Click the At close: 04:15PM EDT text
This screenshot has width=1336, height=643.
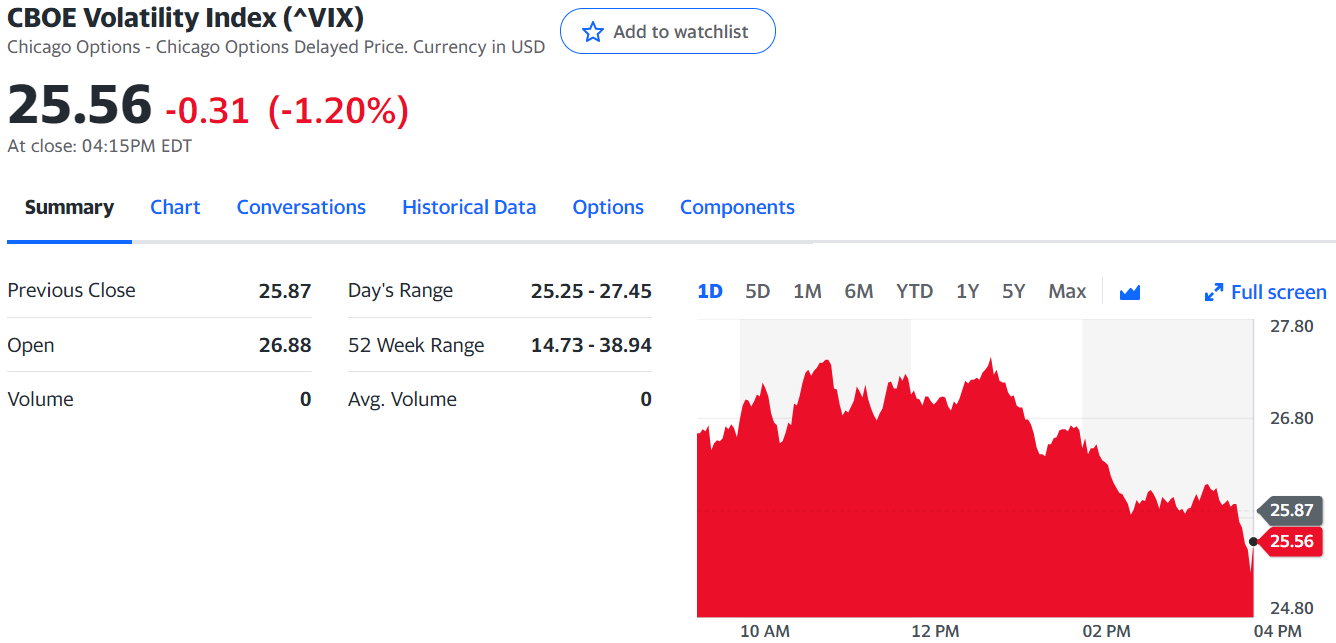click(99, 146)
